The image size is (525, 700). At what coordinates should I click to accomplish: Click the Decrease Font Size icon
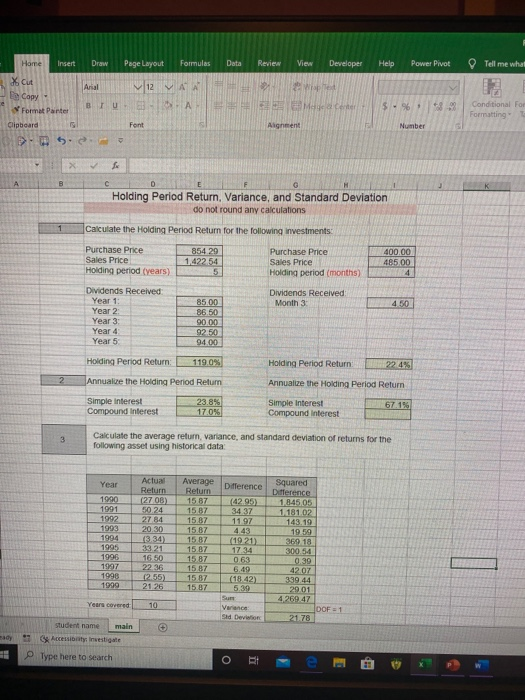tap(196, 87)
